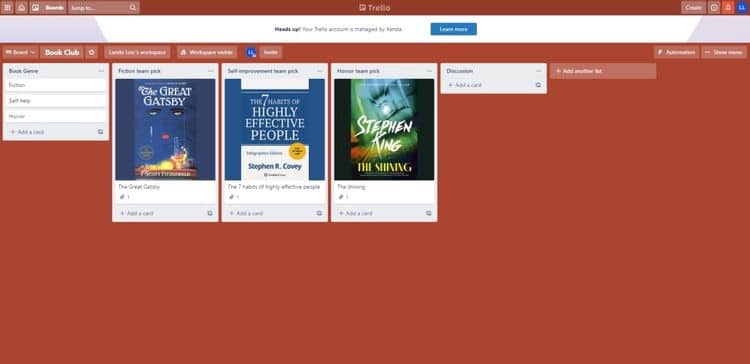
Task: Click the LL member avatar on board bar
Action: coord(251,53)
